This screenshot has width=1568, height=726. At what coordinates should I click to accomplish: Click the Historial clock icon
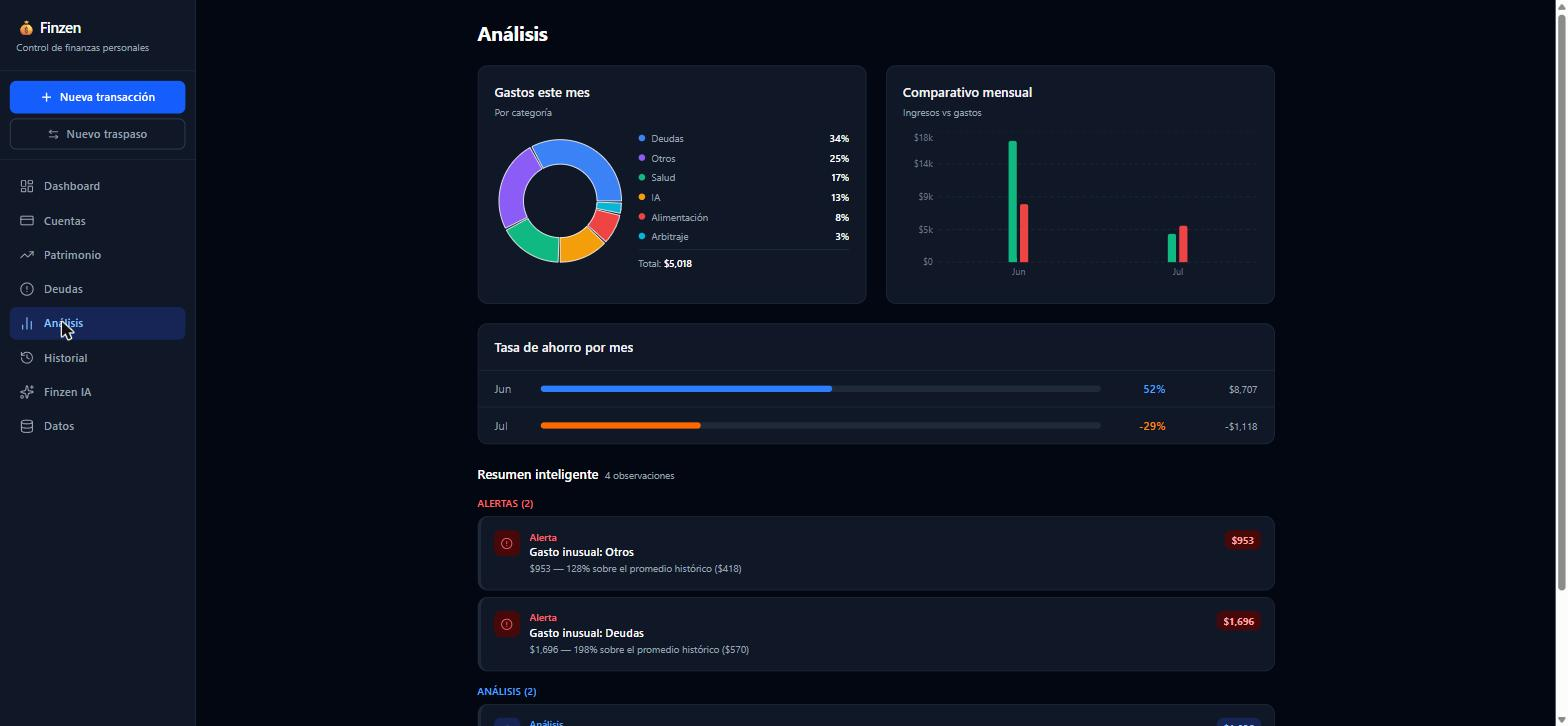click(27, 358)
